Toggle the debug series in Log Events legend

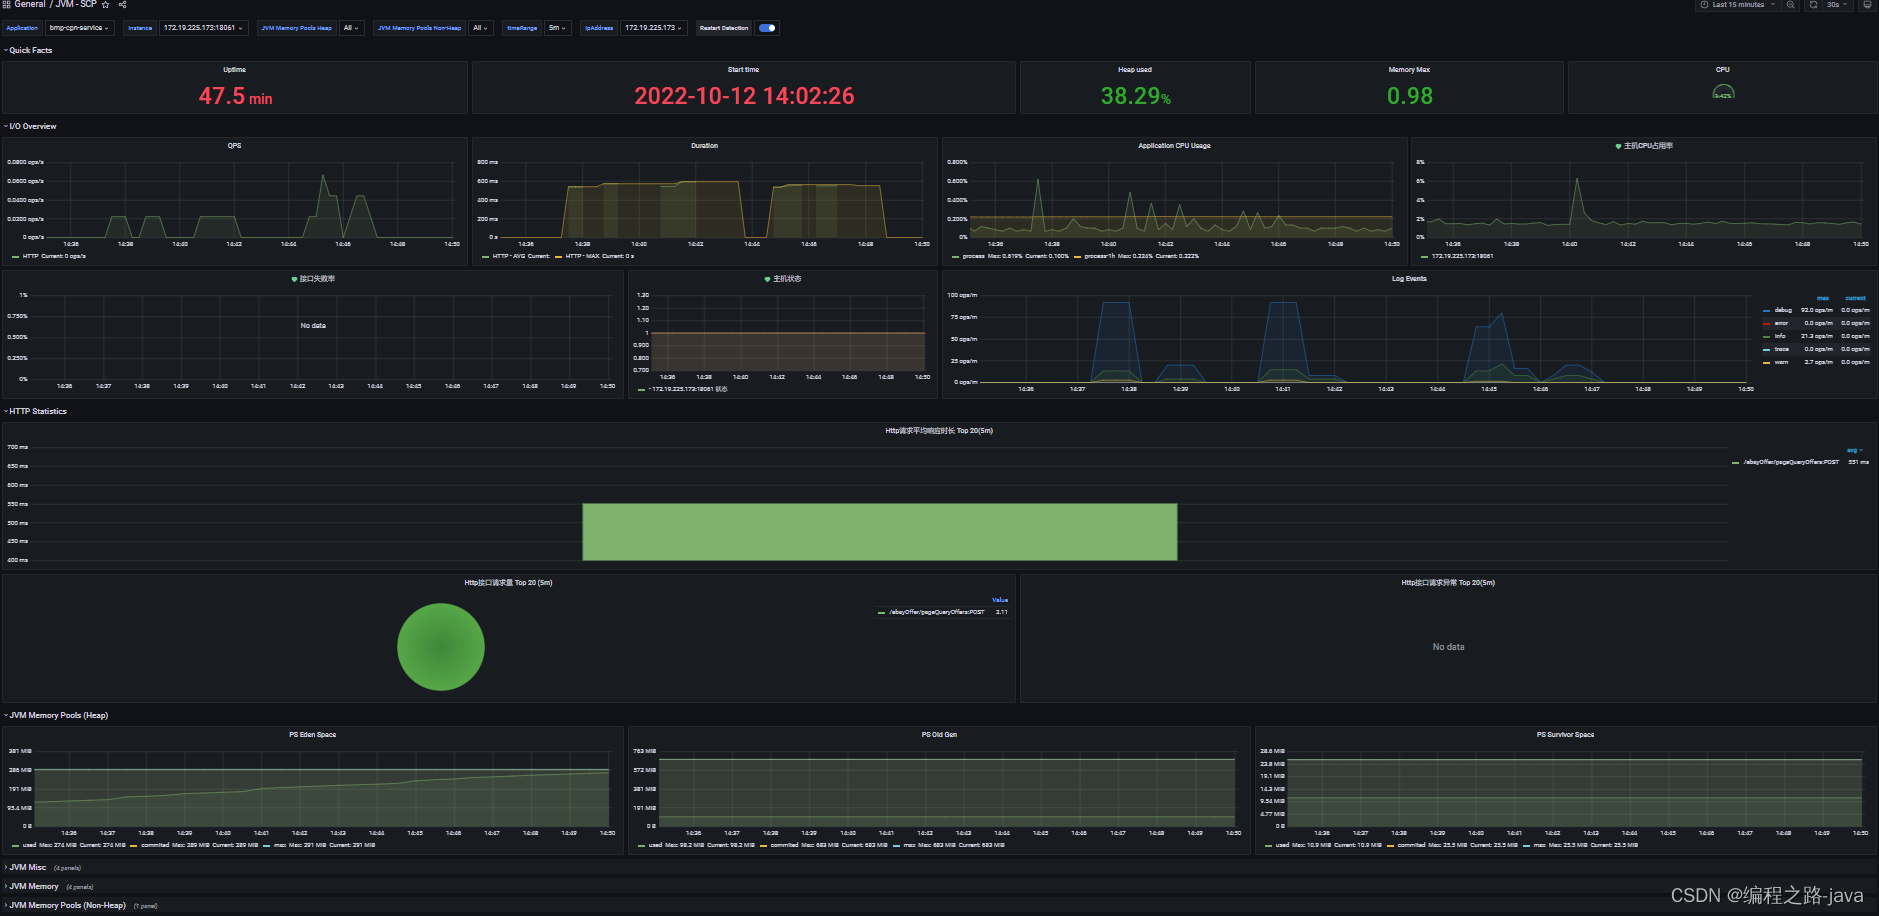point(1783,310)
